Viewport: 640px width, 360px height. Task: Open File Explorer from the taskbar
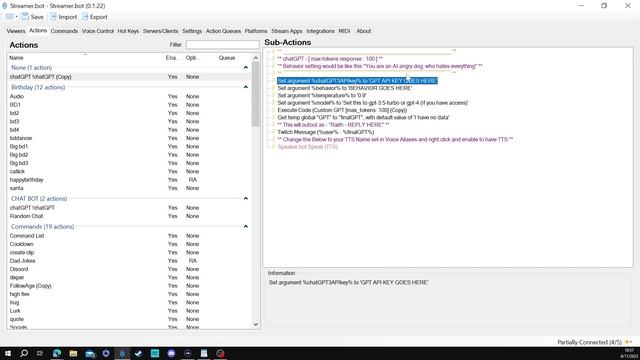tap(73, 353)
